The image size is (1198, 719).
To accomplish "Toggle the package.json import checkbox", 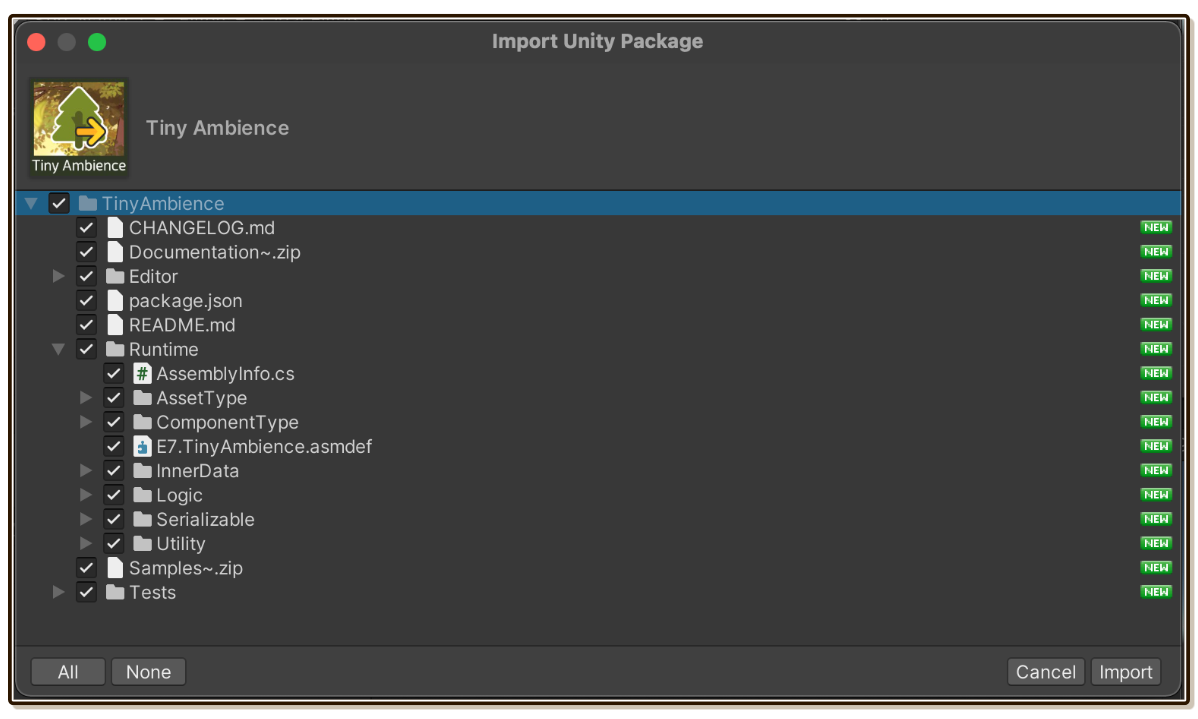I will [x=86, y=300].
